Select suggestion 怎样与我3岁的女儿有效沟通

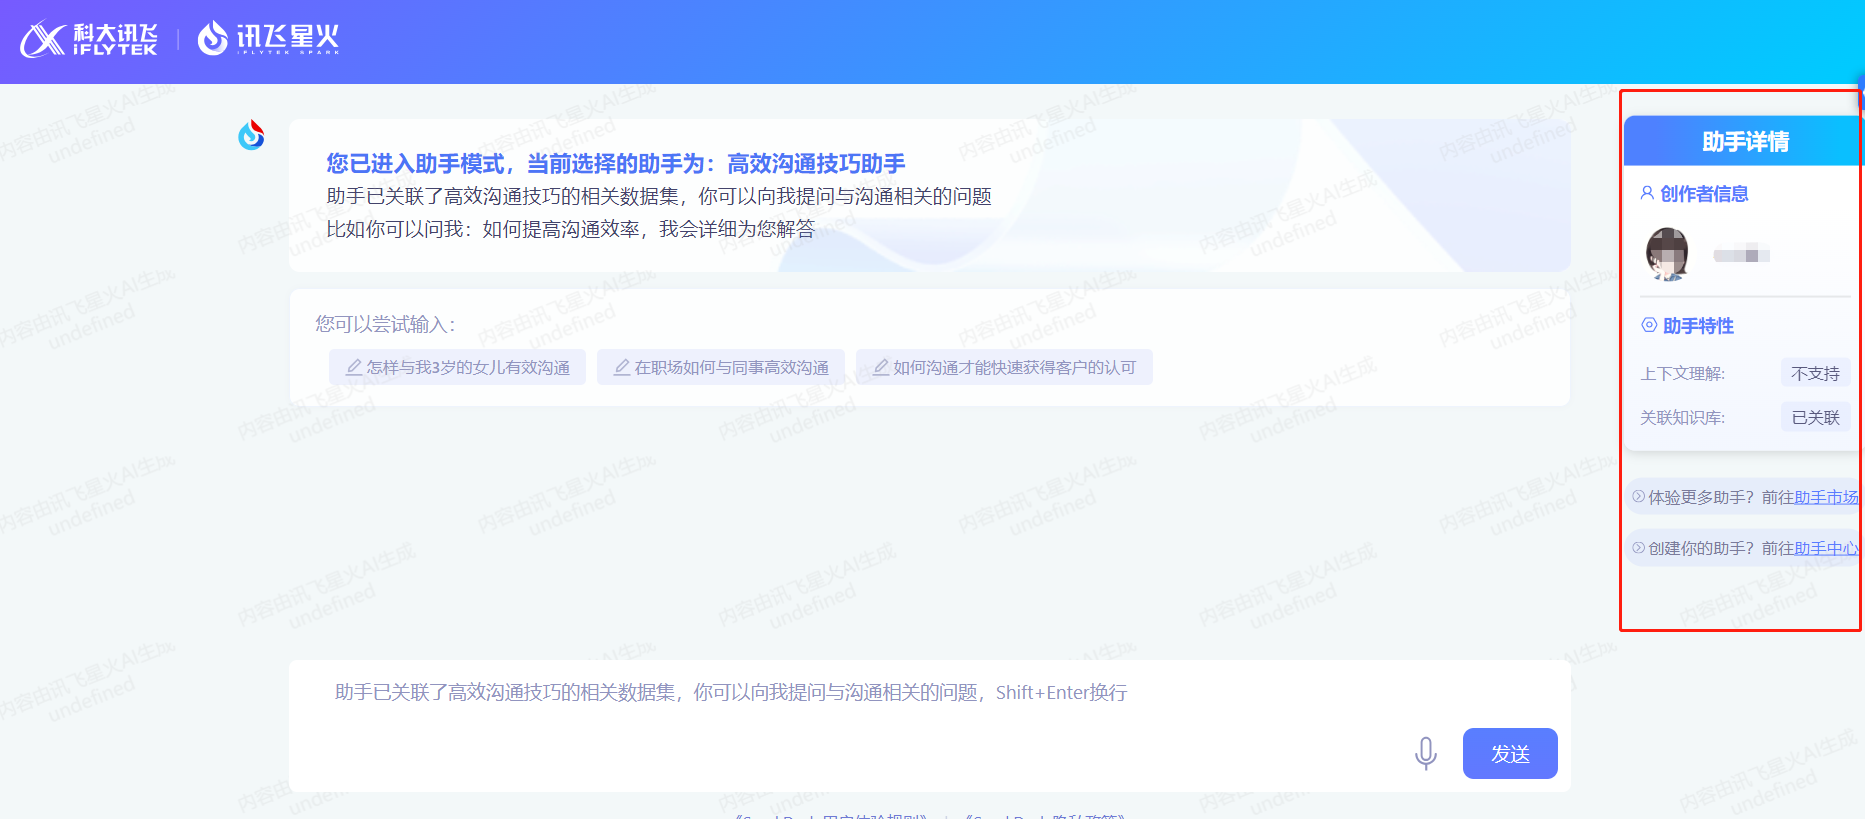[x=457, y=367]
